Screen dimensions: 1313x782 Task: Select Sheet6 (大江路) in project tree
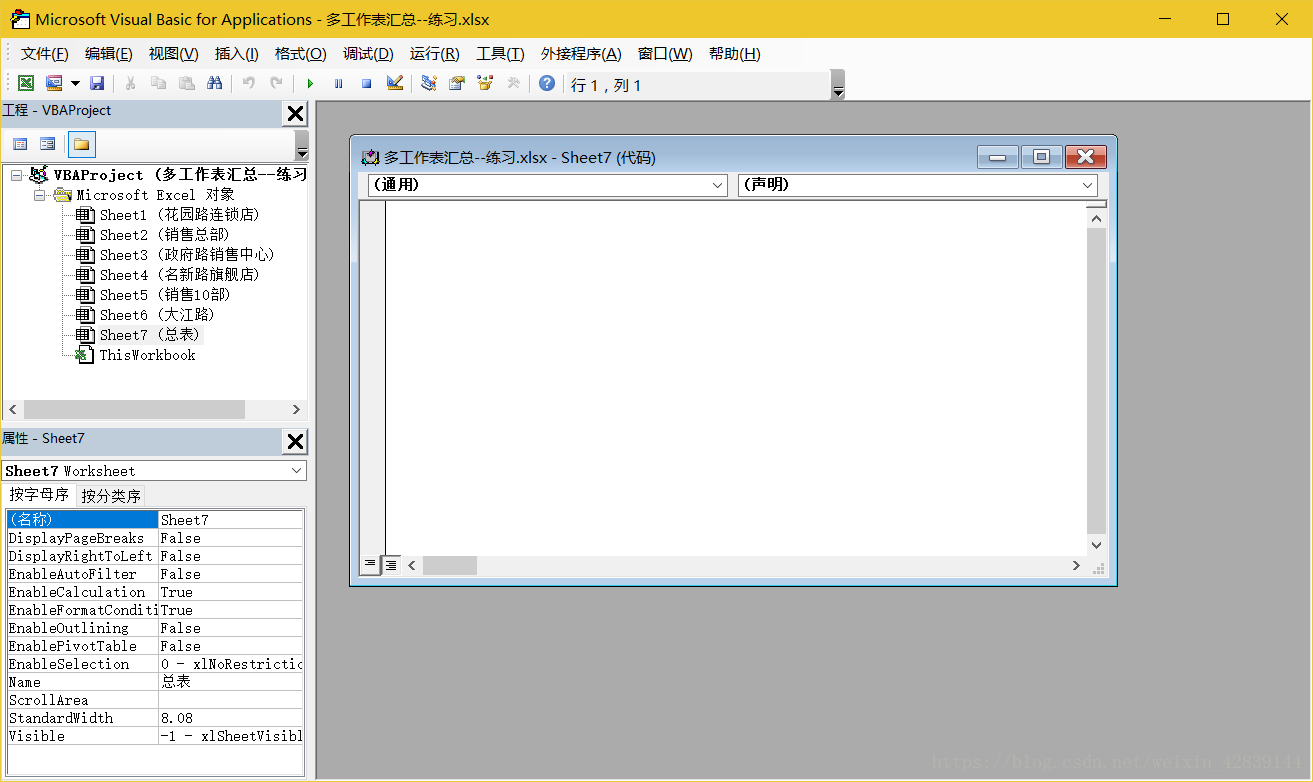157,315
